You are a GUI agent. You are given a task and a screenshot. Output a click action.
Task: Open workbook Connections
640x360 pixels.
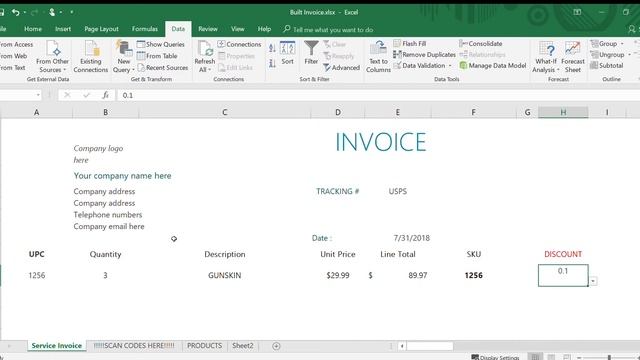click(x=239, y=44)
